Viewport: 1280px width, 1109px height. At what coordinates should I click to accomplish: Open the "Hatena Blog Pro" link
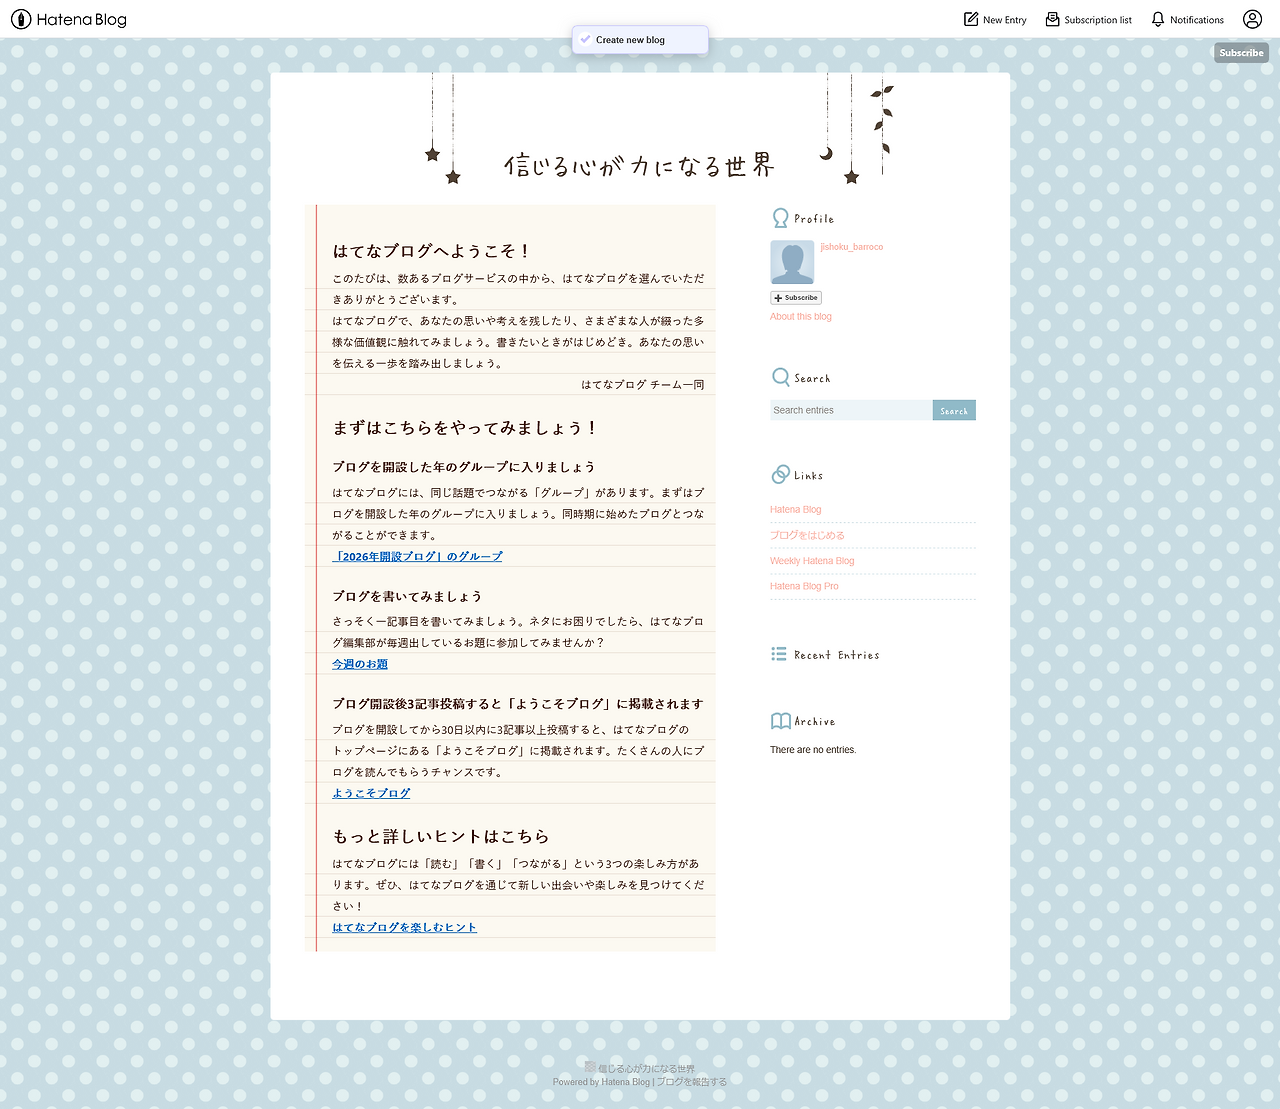pyautogui.click(x=804, y=586)
